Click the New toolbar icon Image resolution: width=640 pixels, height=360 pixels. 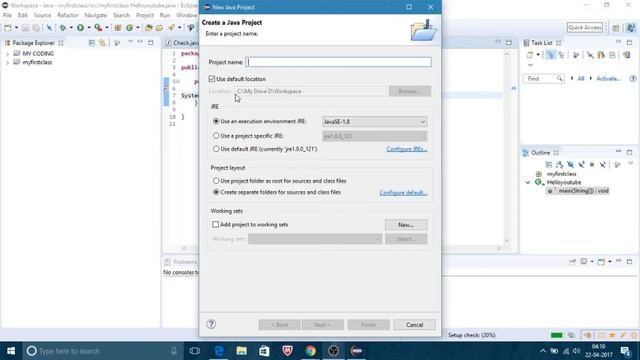pyautogui.click(x=8, y=28)
